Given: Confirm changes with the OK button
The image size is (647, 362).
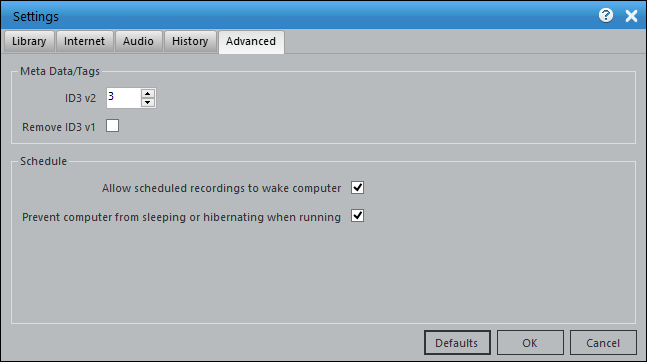Looking at the screenshot, I should tap(530, 343).
